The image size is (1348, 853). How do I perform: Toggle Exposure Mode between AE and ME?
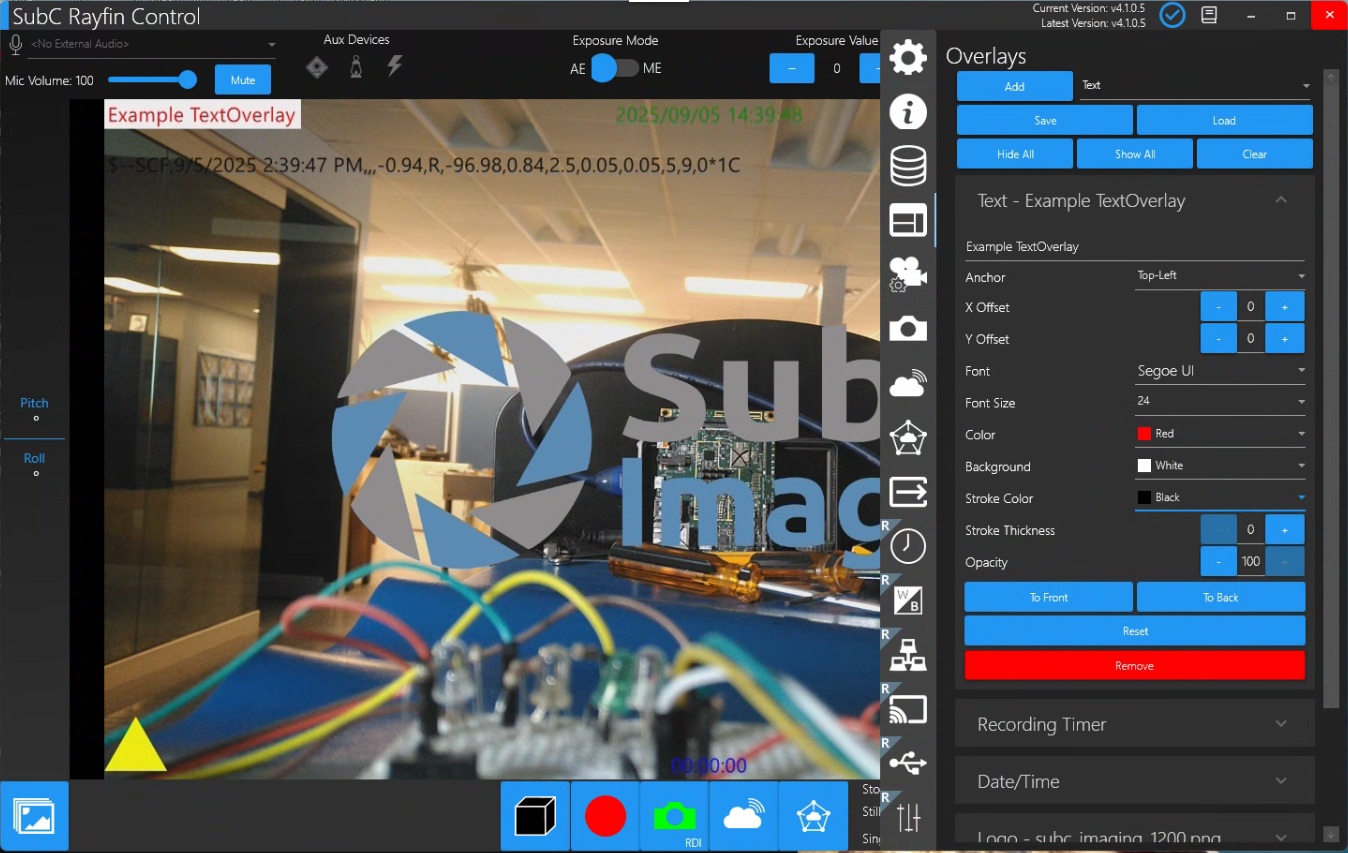tap(615, 68)
